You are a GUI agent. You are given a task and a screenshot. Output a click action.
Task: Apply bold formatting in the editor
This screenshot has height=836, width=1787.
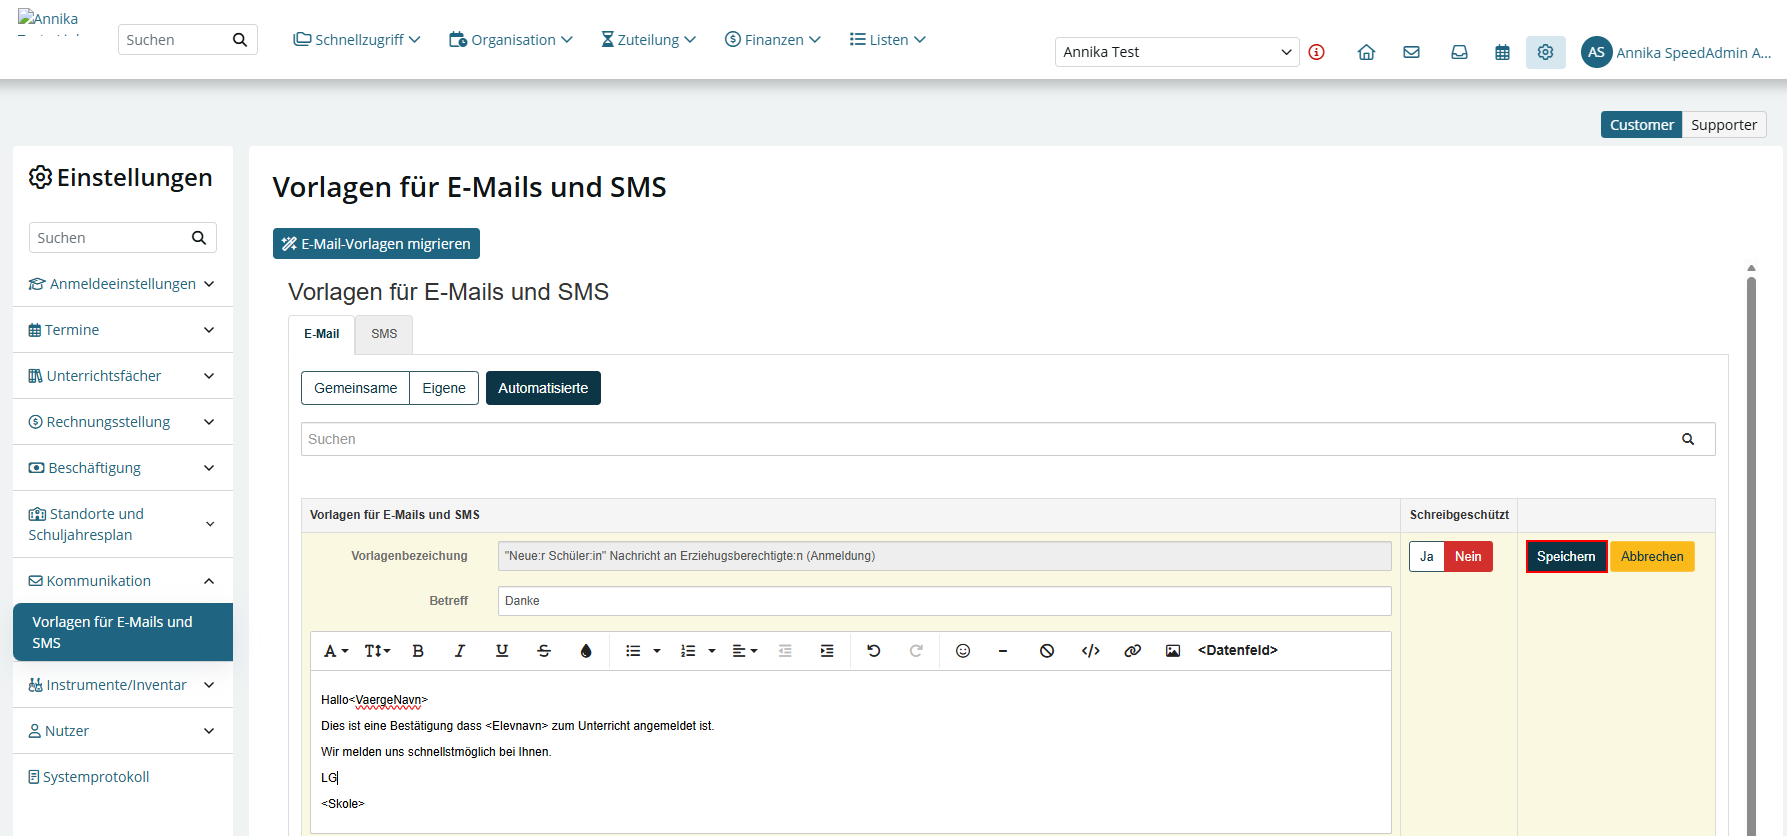[418, 651]
